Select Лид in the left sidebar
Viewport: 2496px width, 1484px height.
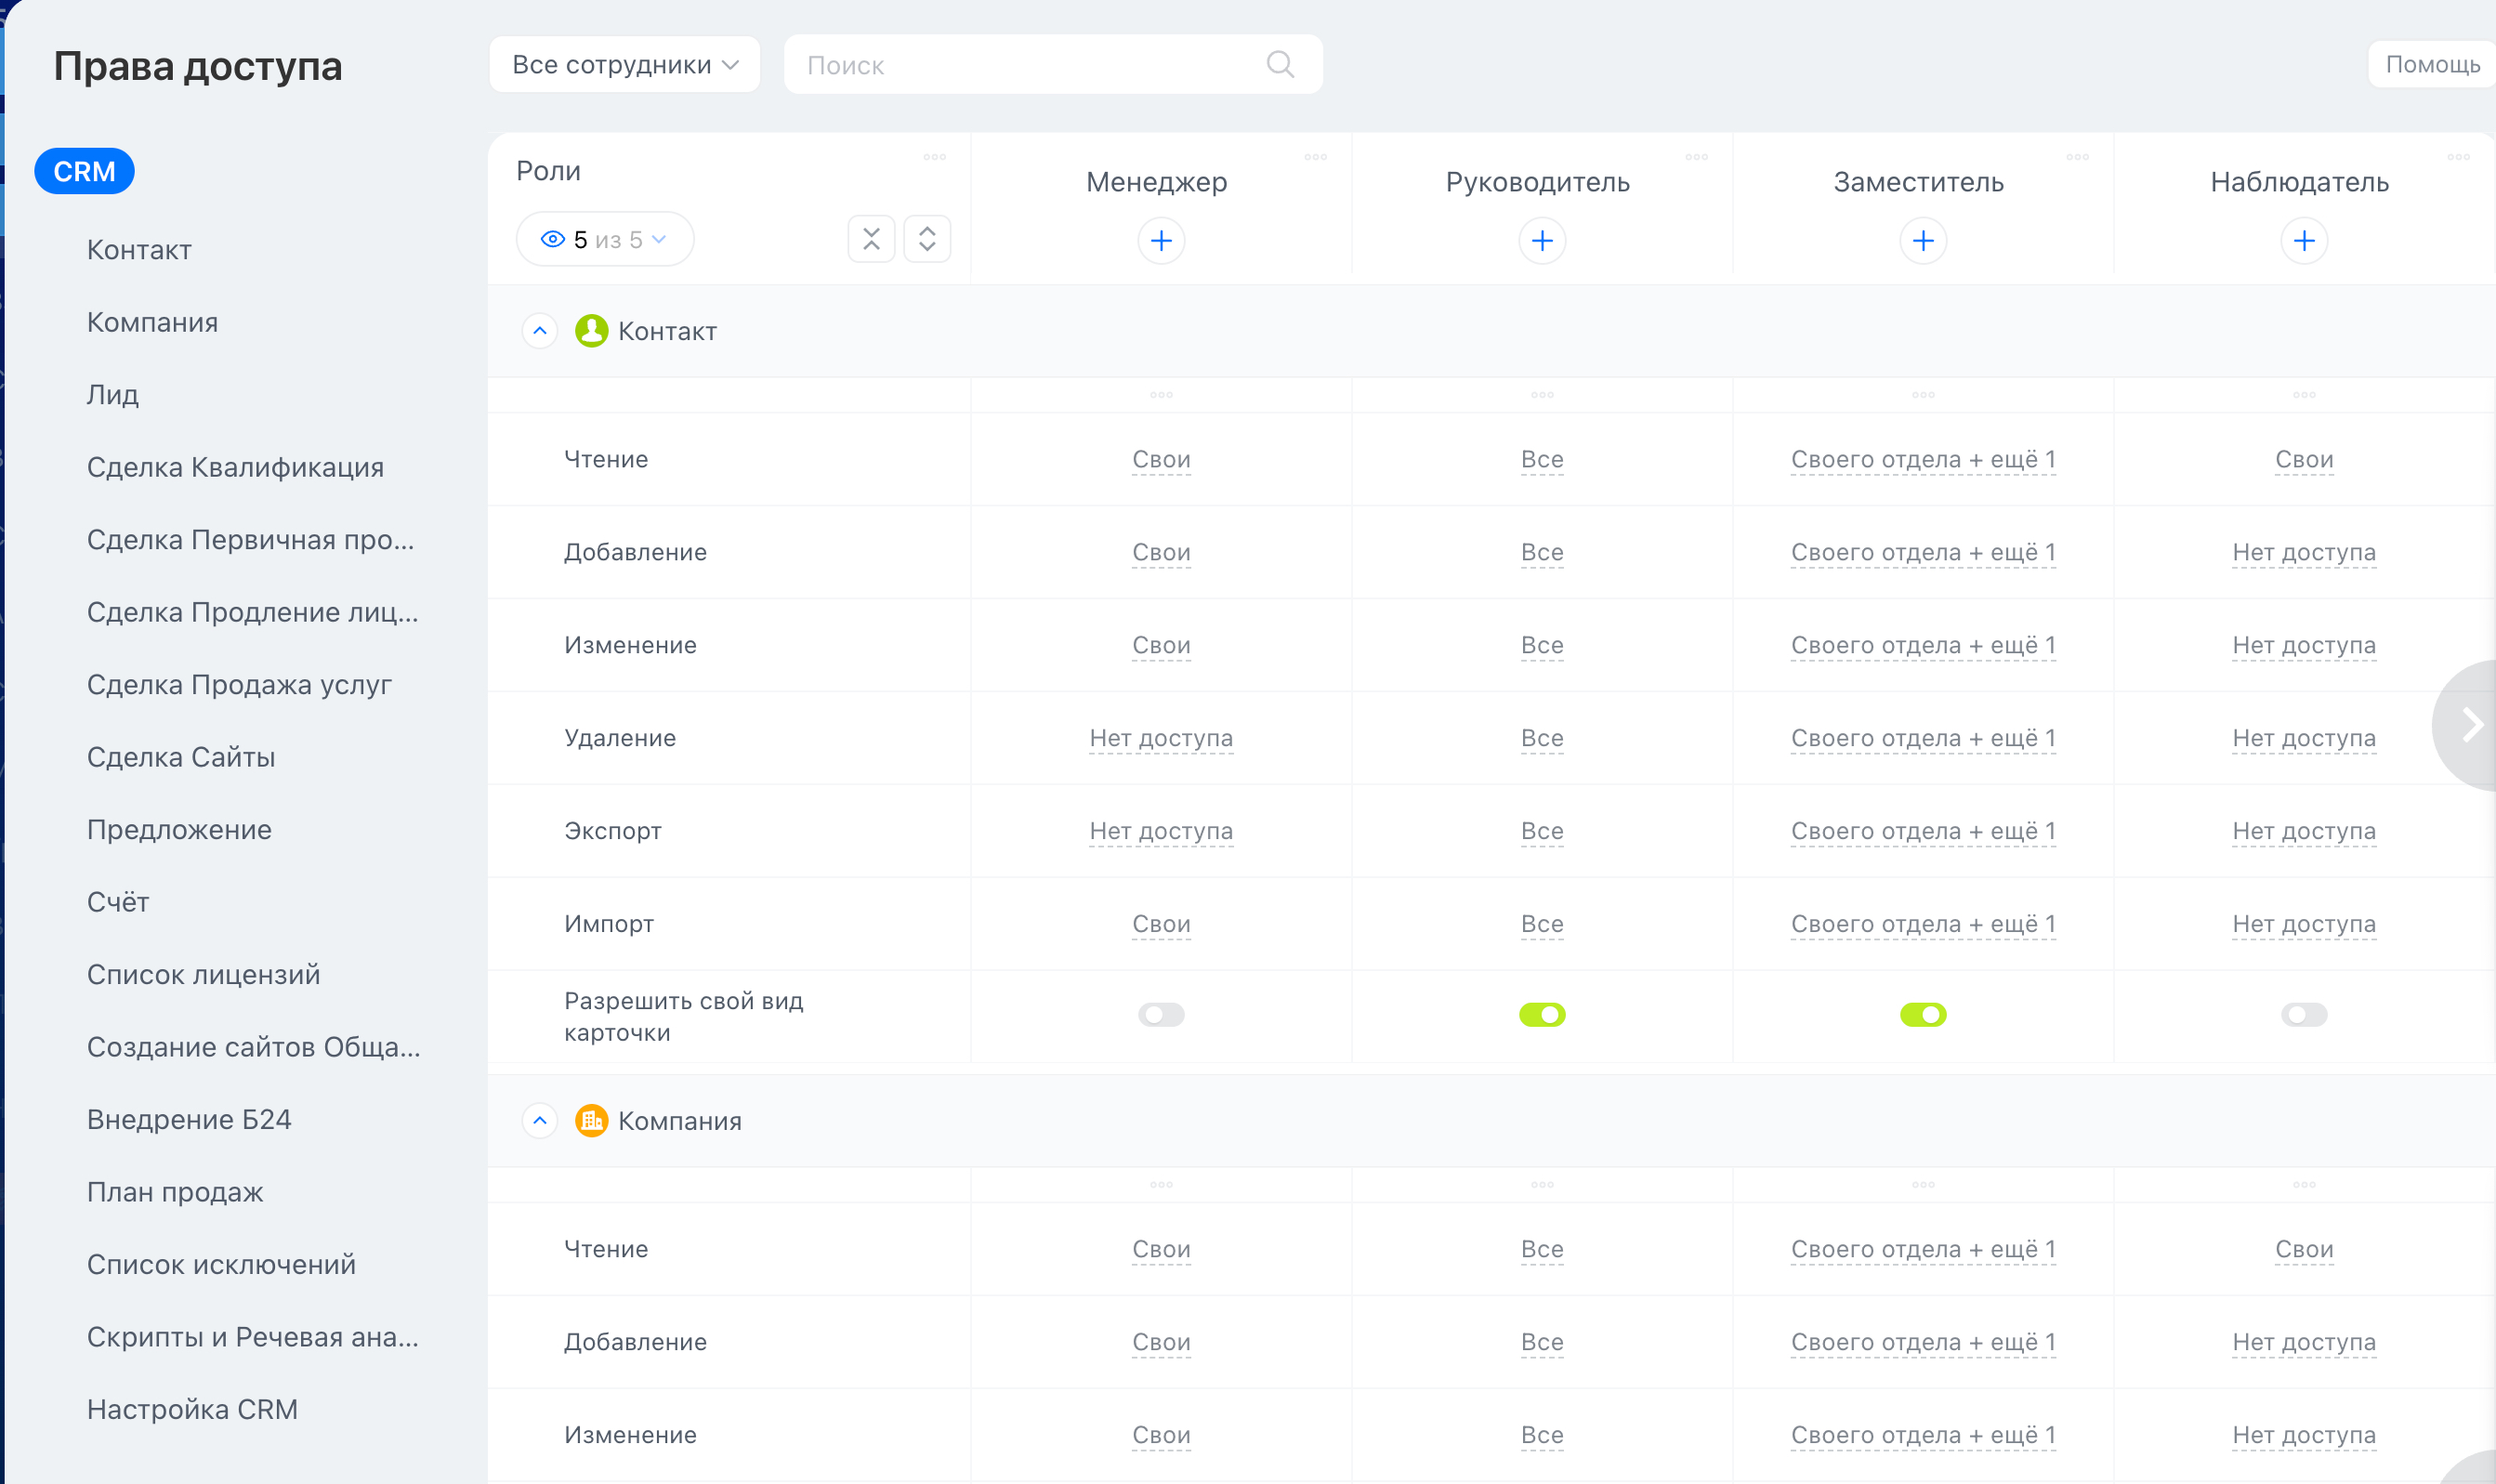113,395
